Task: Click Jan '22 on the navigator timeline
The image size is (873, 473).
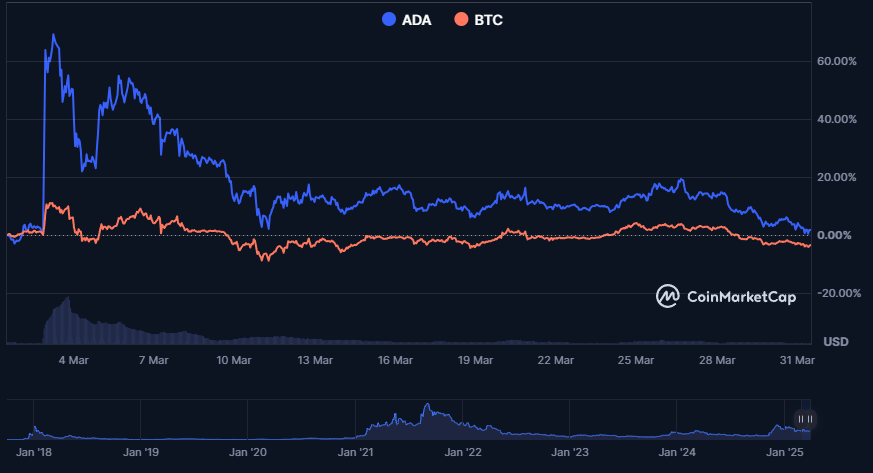Action: [x=463, y=452]
